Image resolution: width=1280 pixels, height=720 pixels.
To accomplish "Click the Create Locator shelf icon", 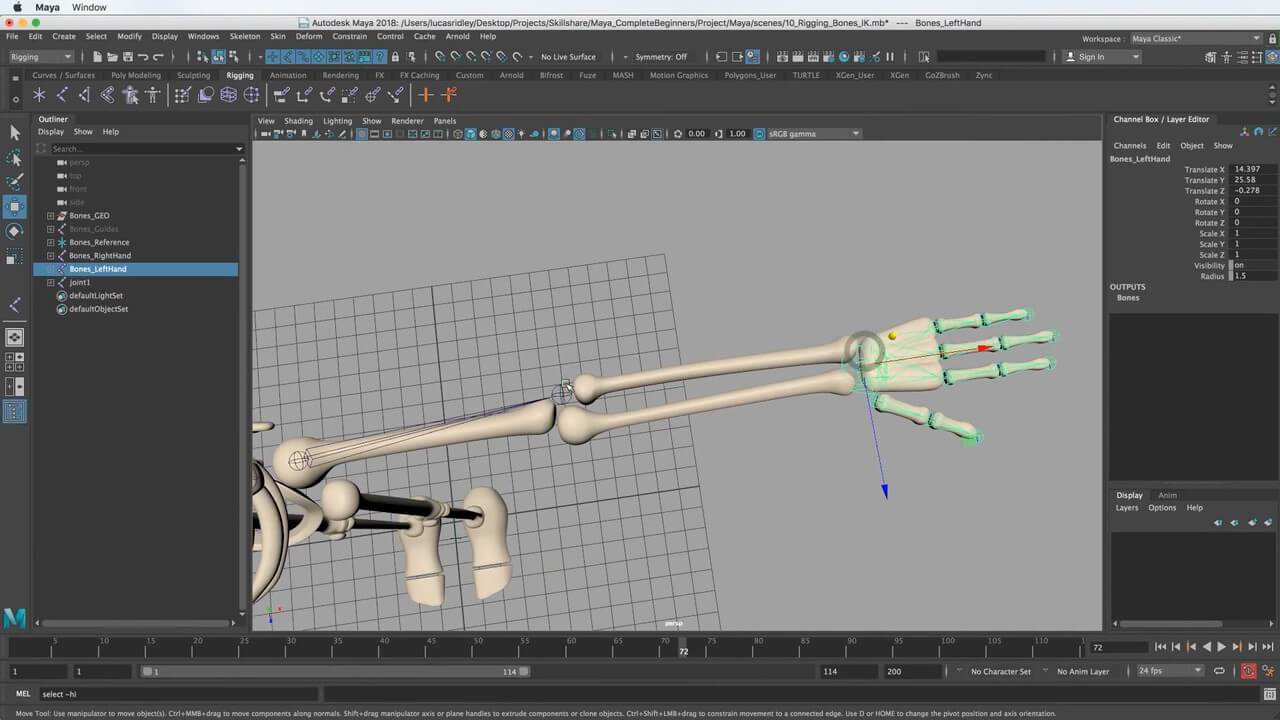I will coord(39,95).
